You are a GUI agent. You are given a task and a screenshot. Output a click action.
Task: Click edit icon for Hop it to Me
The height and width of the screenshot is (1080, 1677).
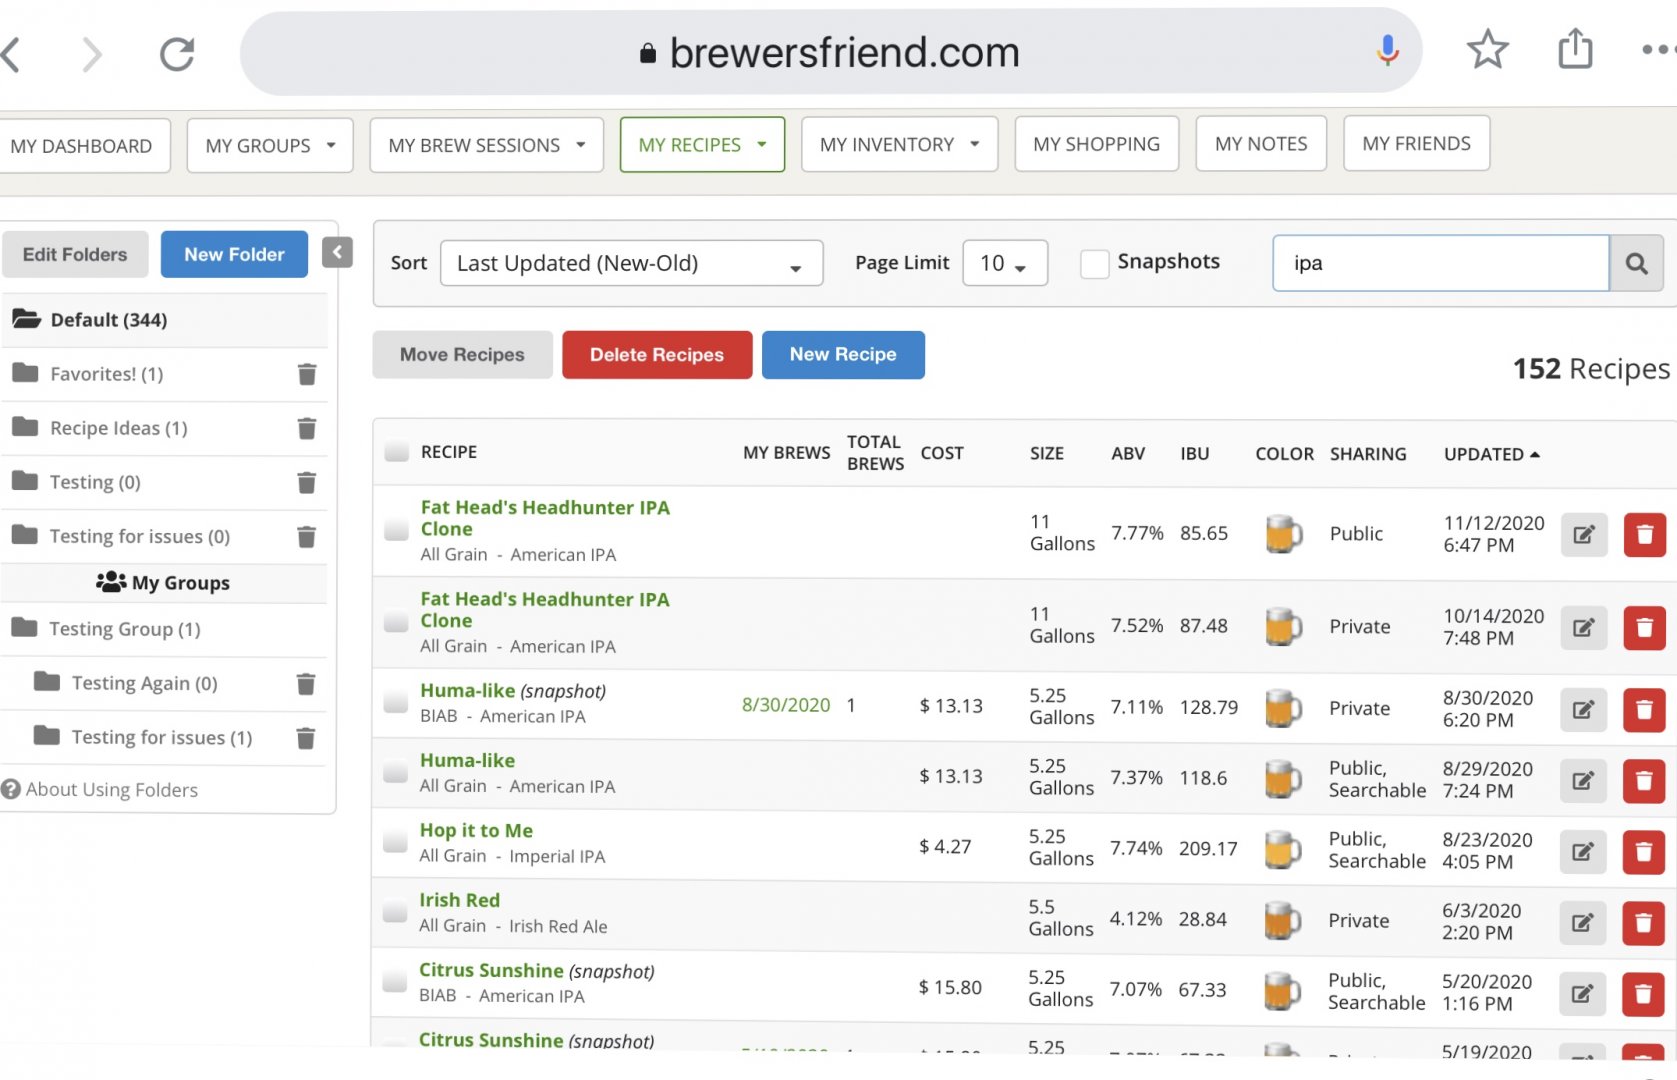tap(1582, 852)
